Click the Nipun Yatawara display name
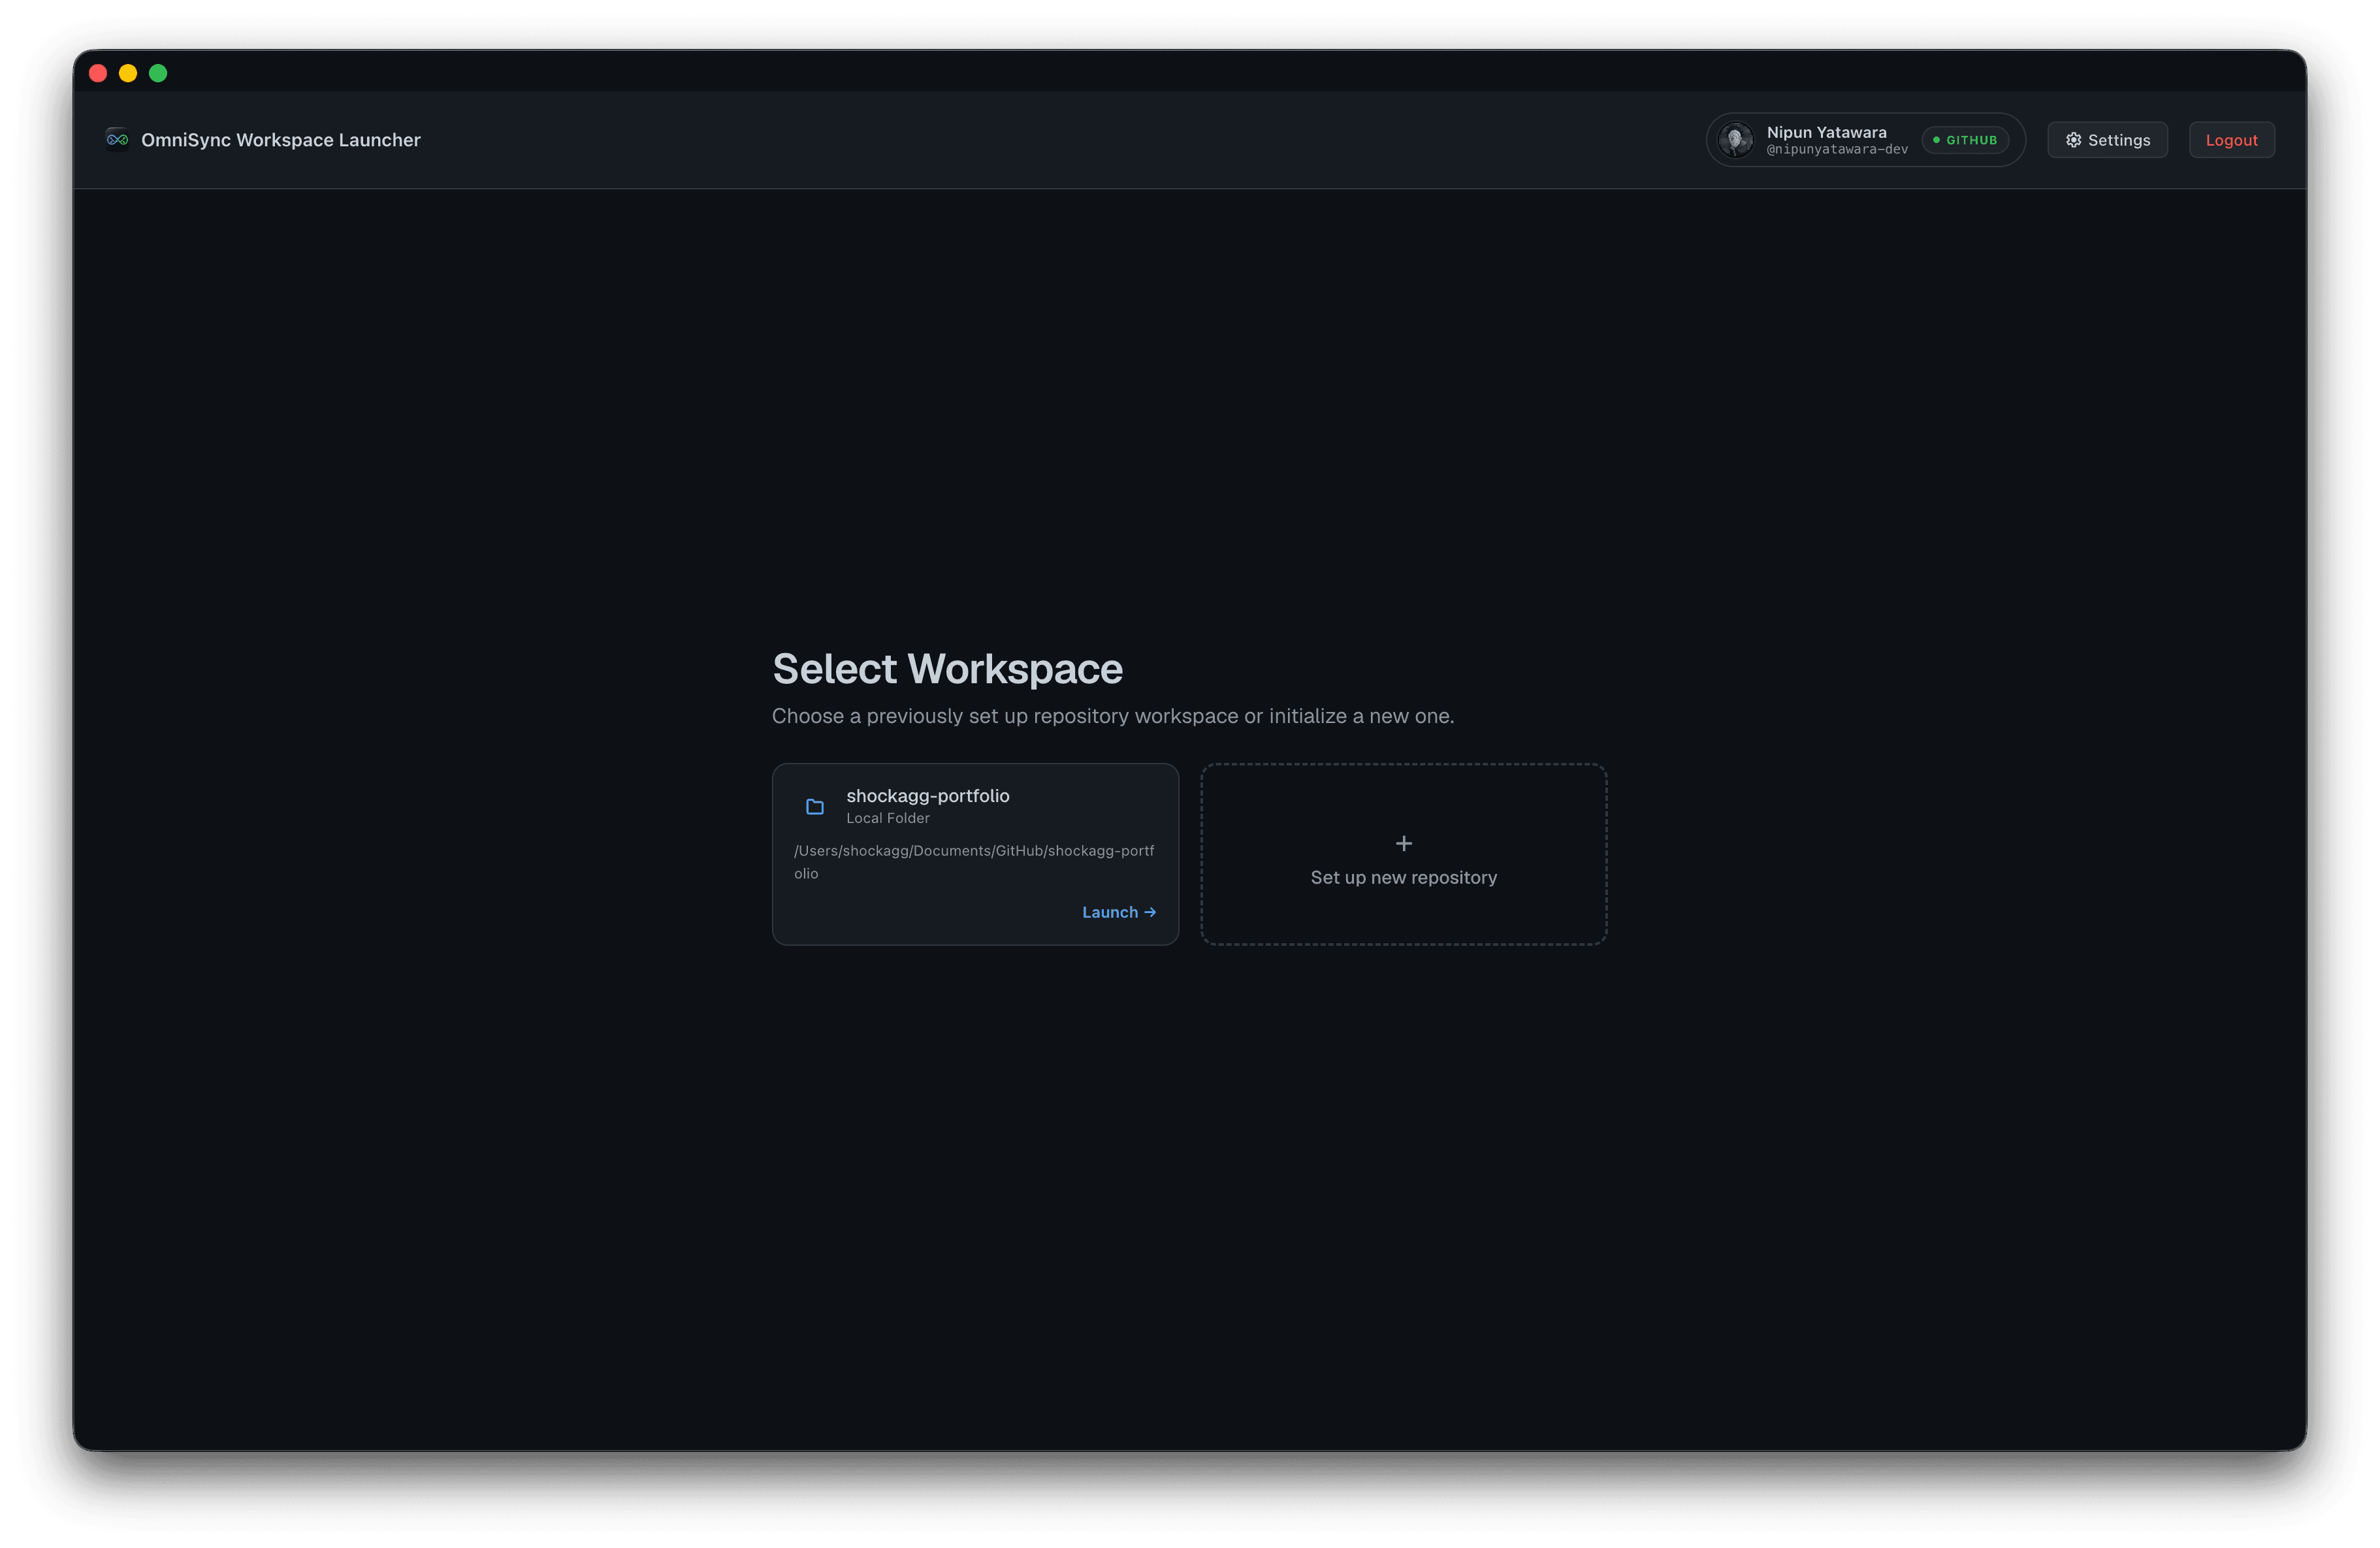The height and width of the screenshot is (1548, 2380). click(1826, 132)
